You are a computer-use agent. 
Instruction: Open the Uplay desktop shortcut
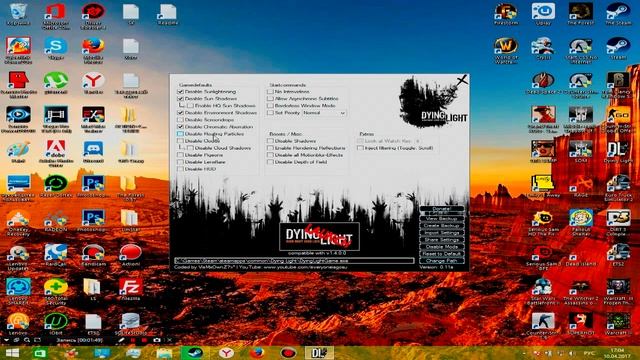(x=543, y=15)
